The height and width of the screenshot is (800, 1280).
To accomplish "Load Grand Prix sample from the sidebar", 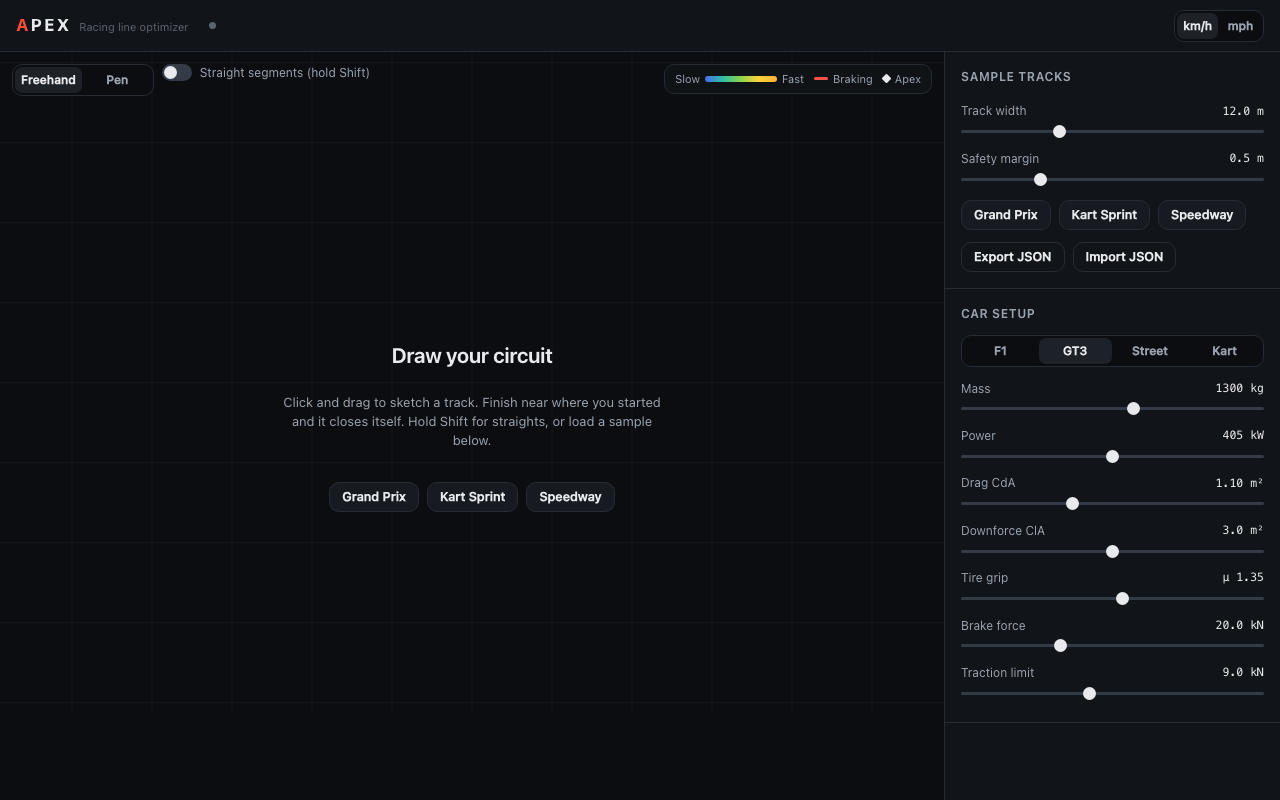I will [x=1006, y=215].
